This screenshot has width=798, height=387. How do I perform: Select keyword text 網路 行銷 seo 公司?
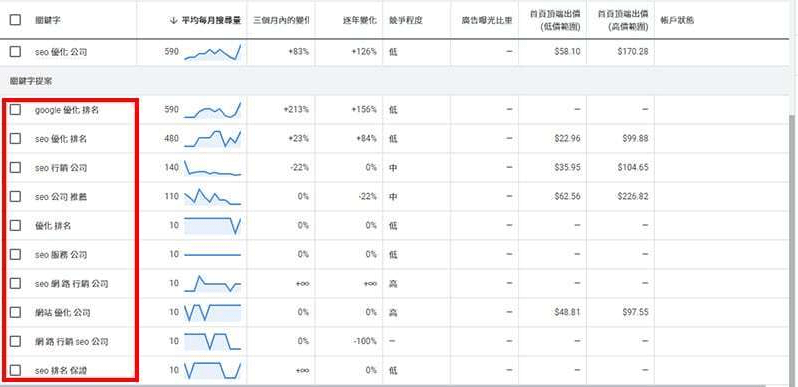coord(72,341)
